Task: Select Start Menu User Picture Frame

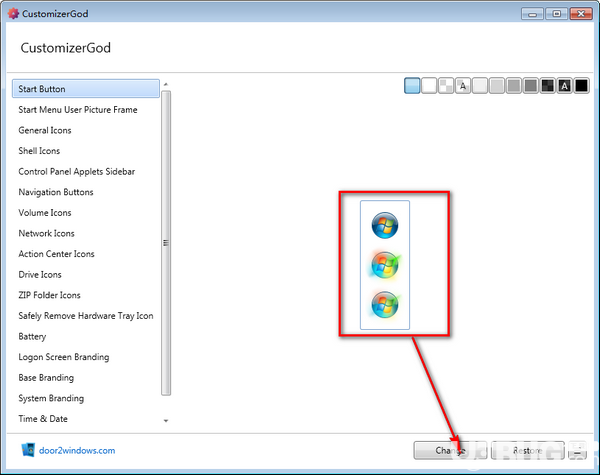Action: [78, 110]
